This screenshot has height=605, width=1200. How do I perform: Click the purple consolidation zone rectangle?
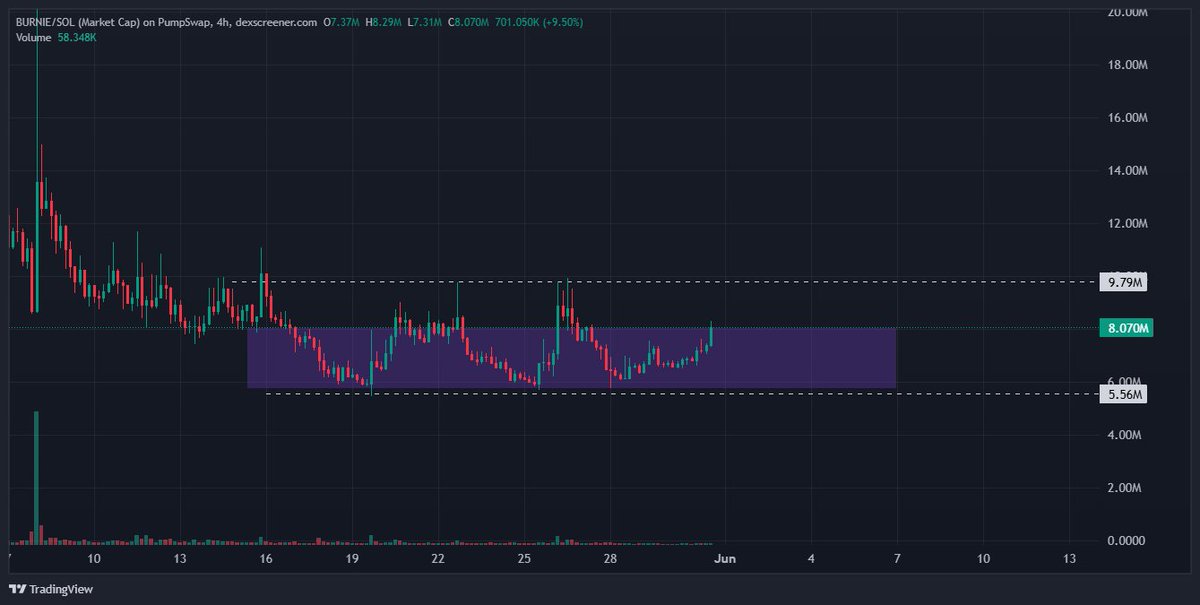[x=571, y=358]
